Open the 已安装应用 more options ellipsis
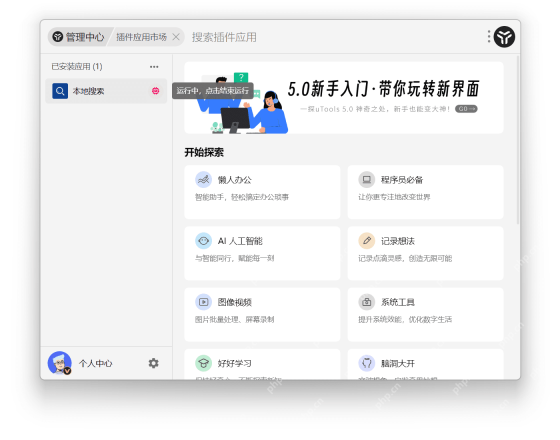This screenshot has width=560, height=440. (154, 67)
